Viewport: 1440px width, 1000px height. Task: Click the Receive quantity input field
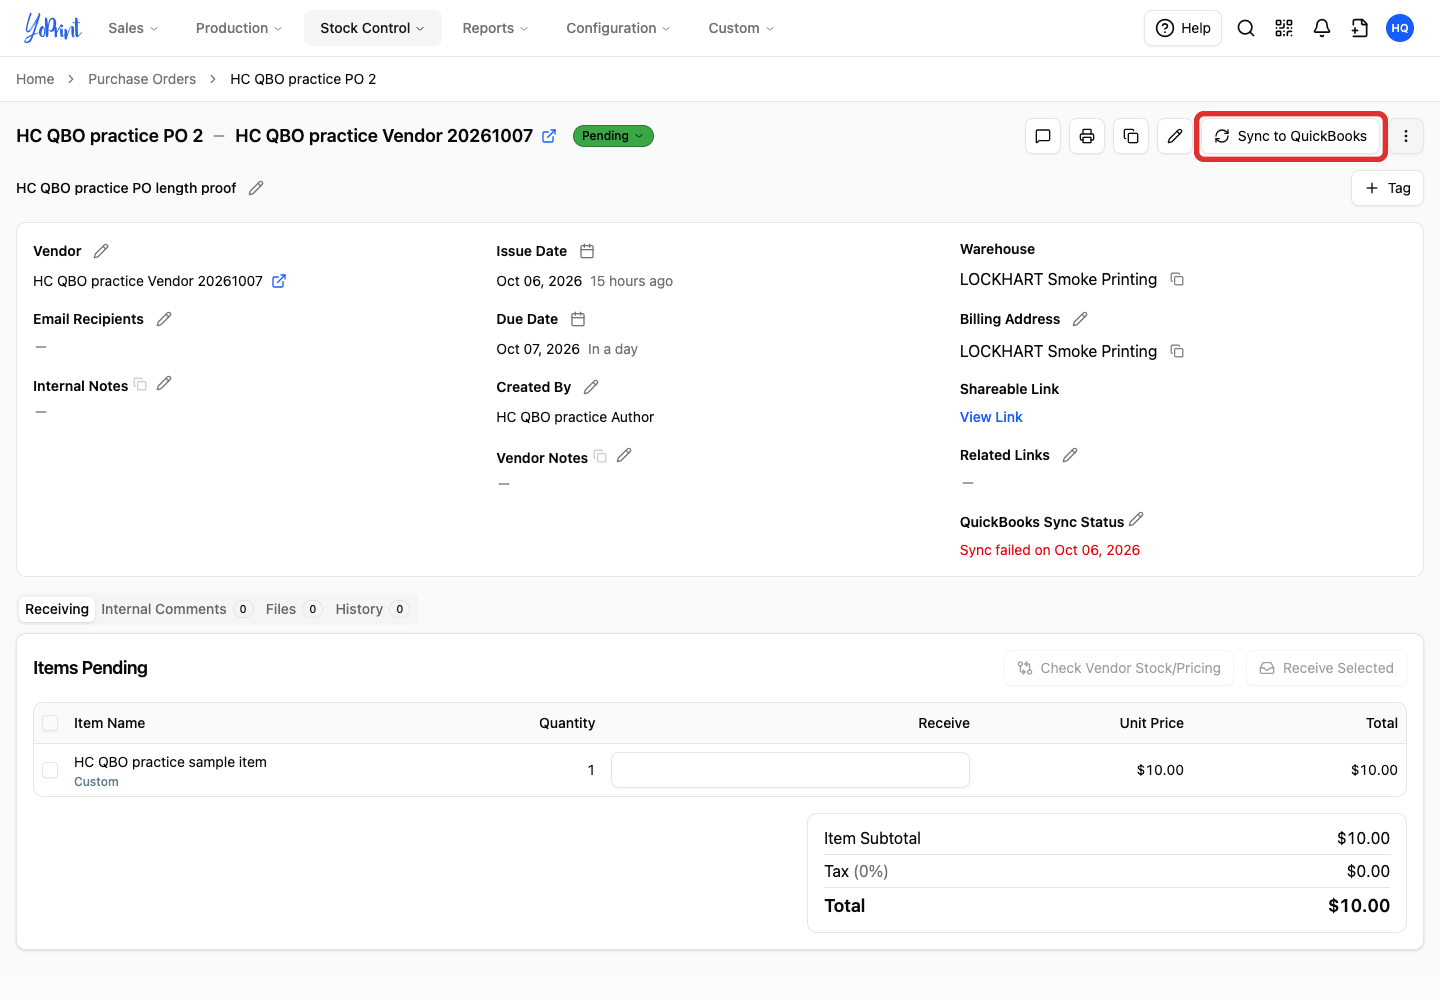[x=790, y=770]
